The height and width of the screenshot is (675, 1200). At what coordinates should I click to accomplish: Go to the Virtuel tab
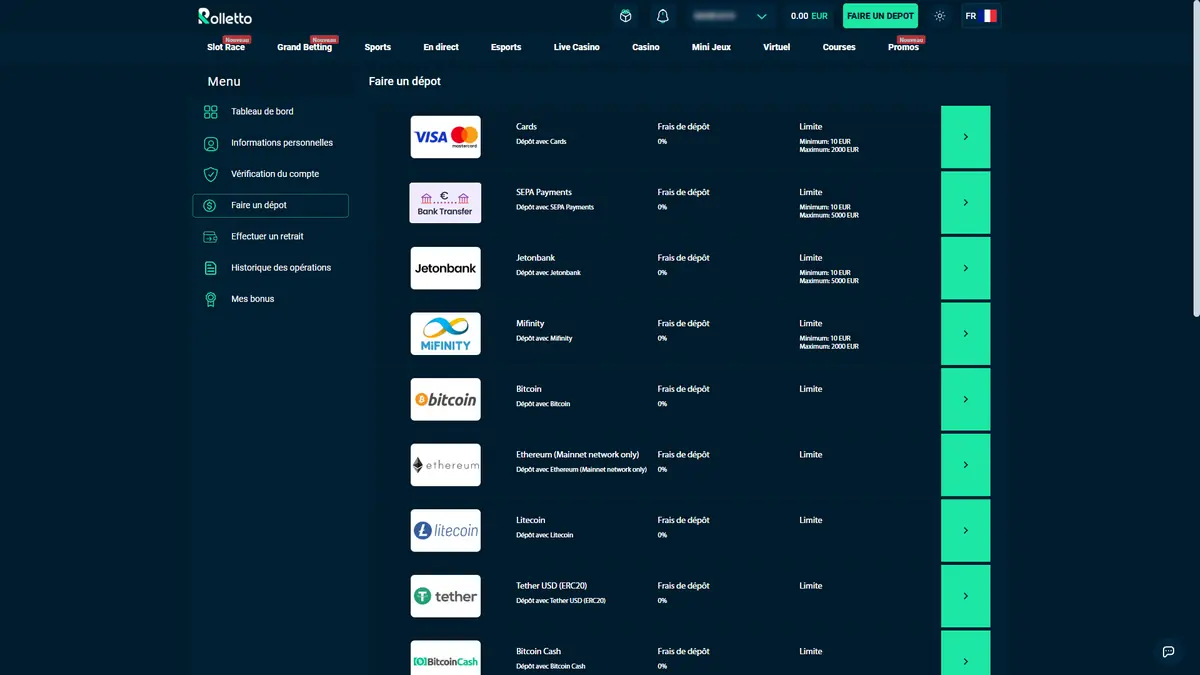point(777,47)
